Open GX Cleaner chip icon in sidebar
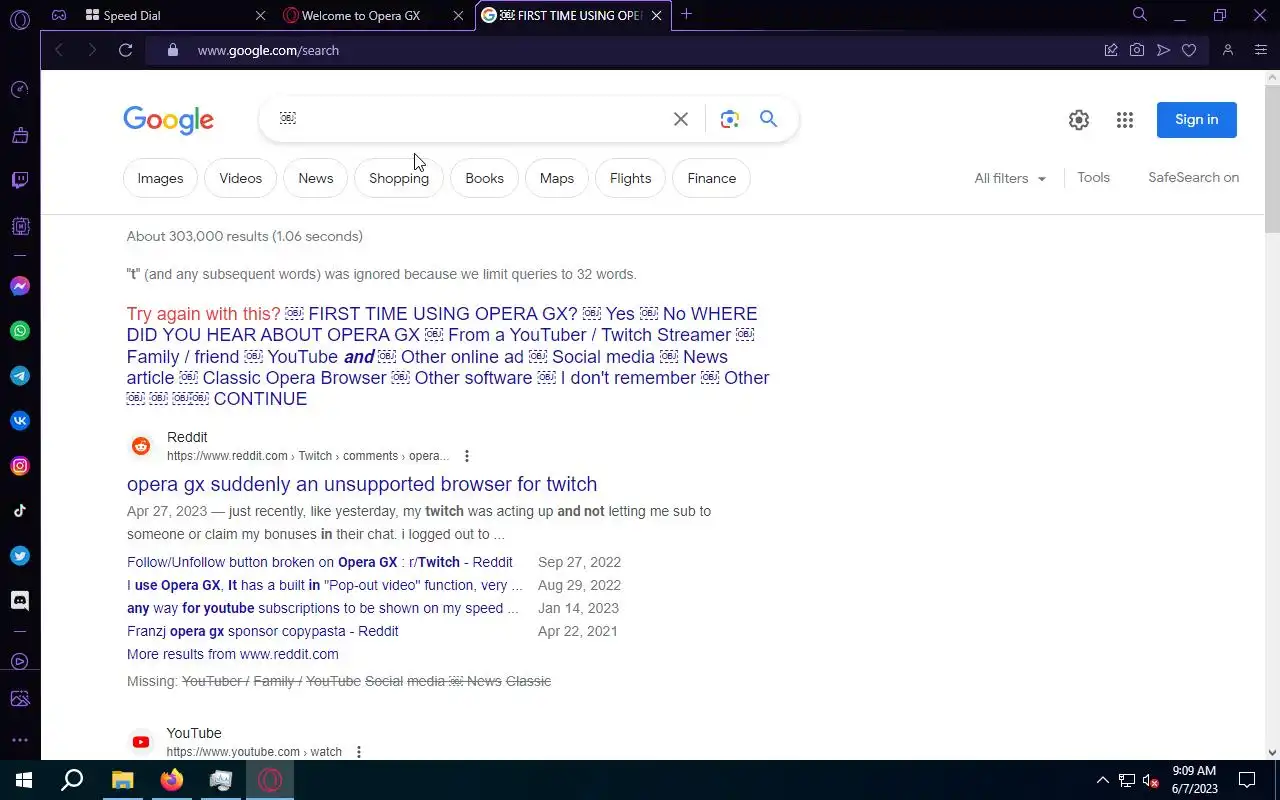Viewport: 1280px width, 800px height. [x=20, y=227]
